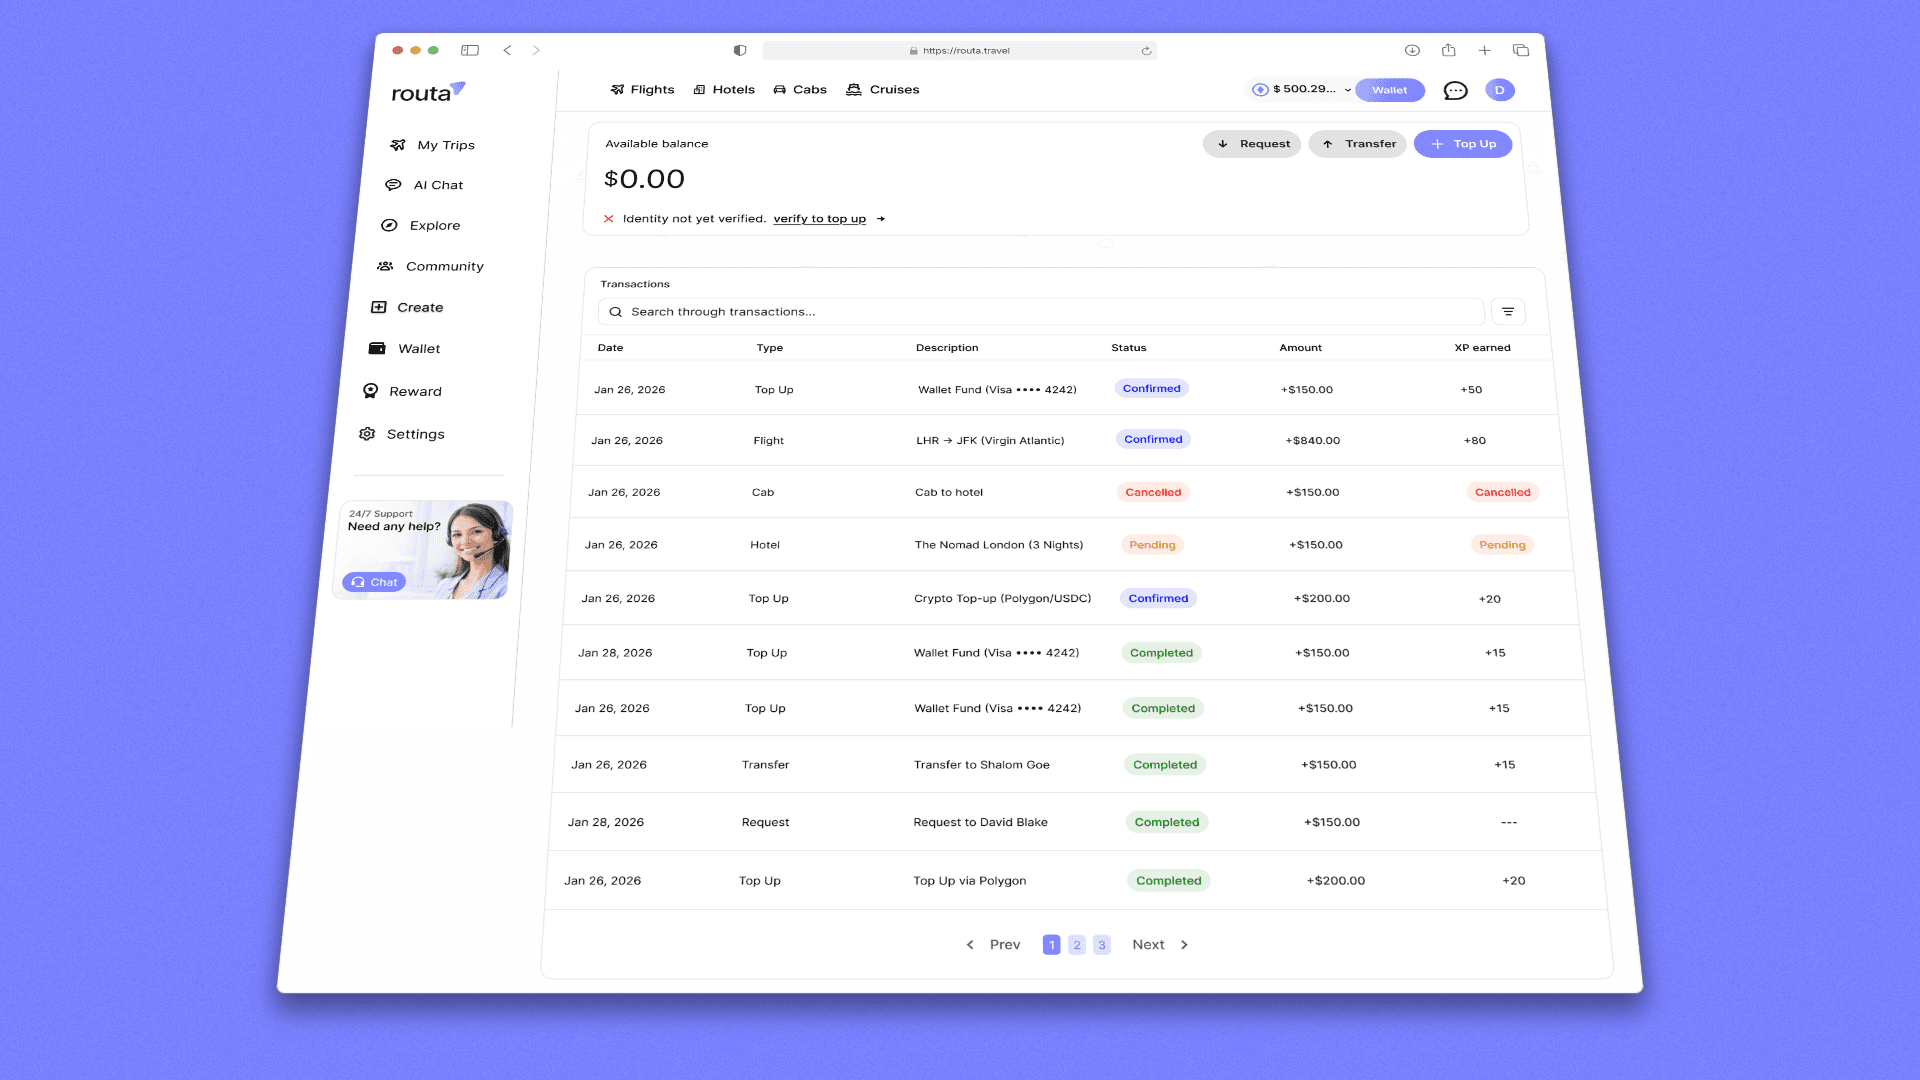Click the Top Up button

pos(1463,144)
